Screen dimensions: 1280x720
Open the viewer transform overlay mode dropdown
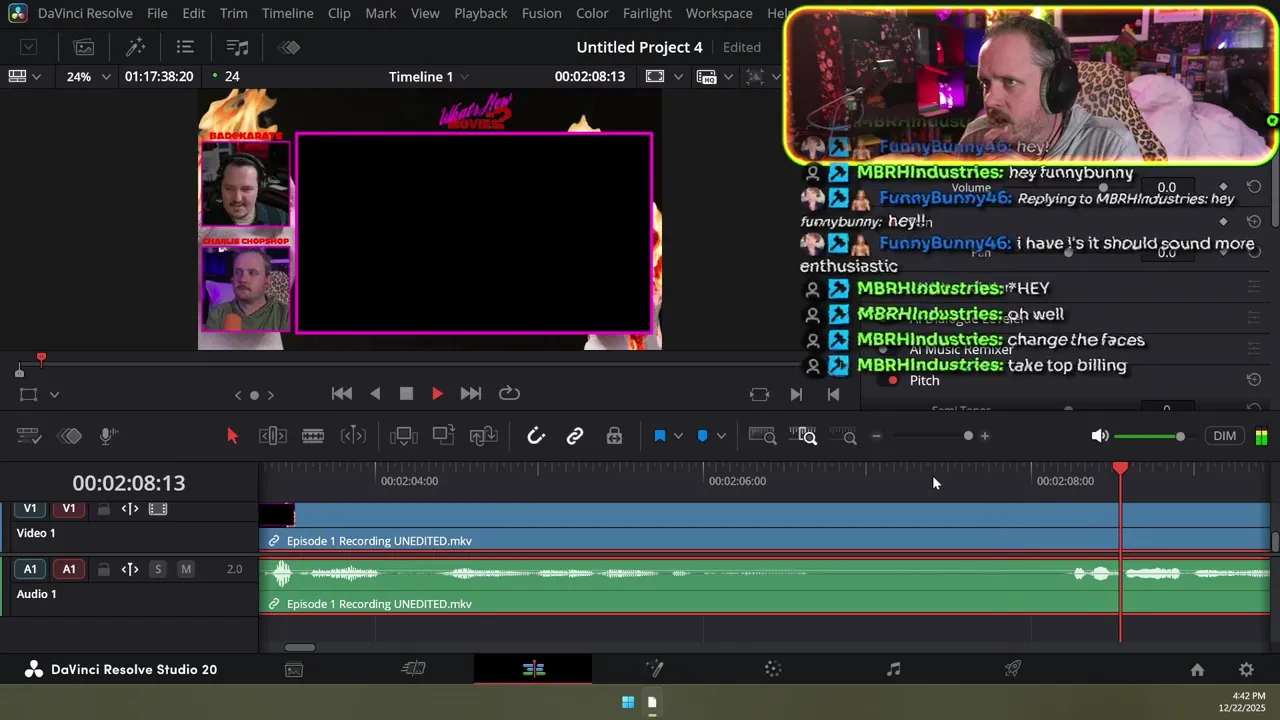pyautogui.click(x=54, y=395)
